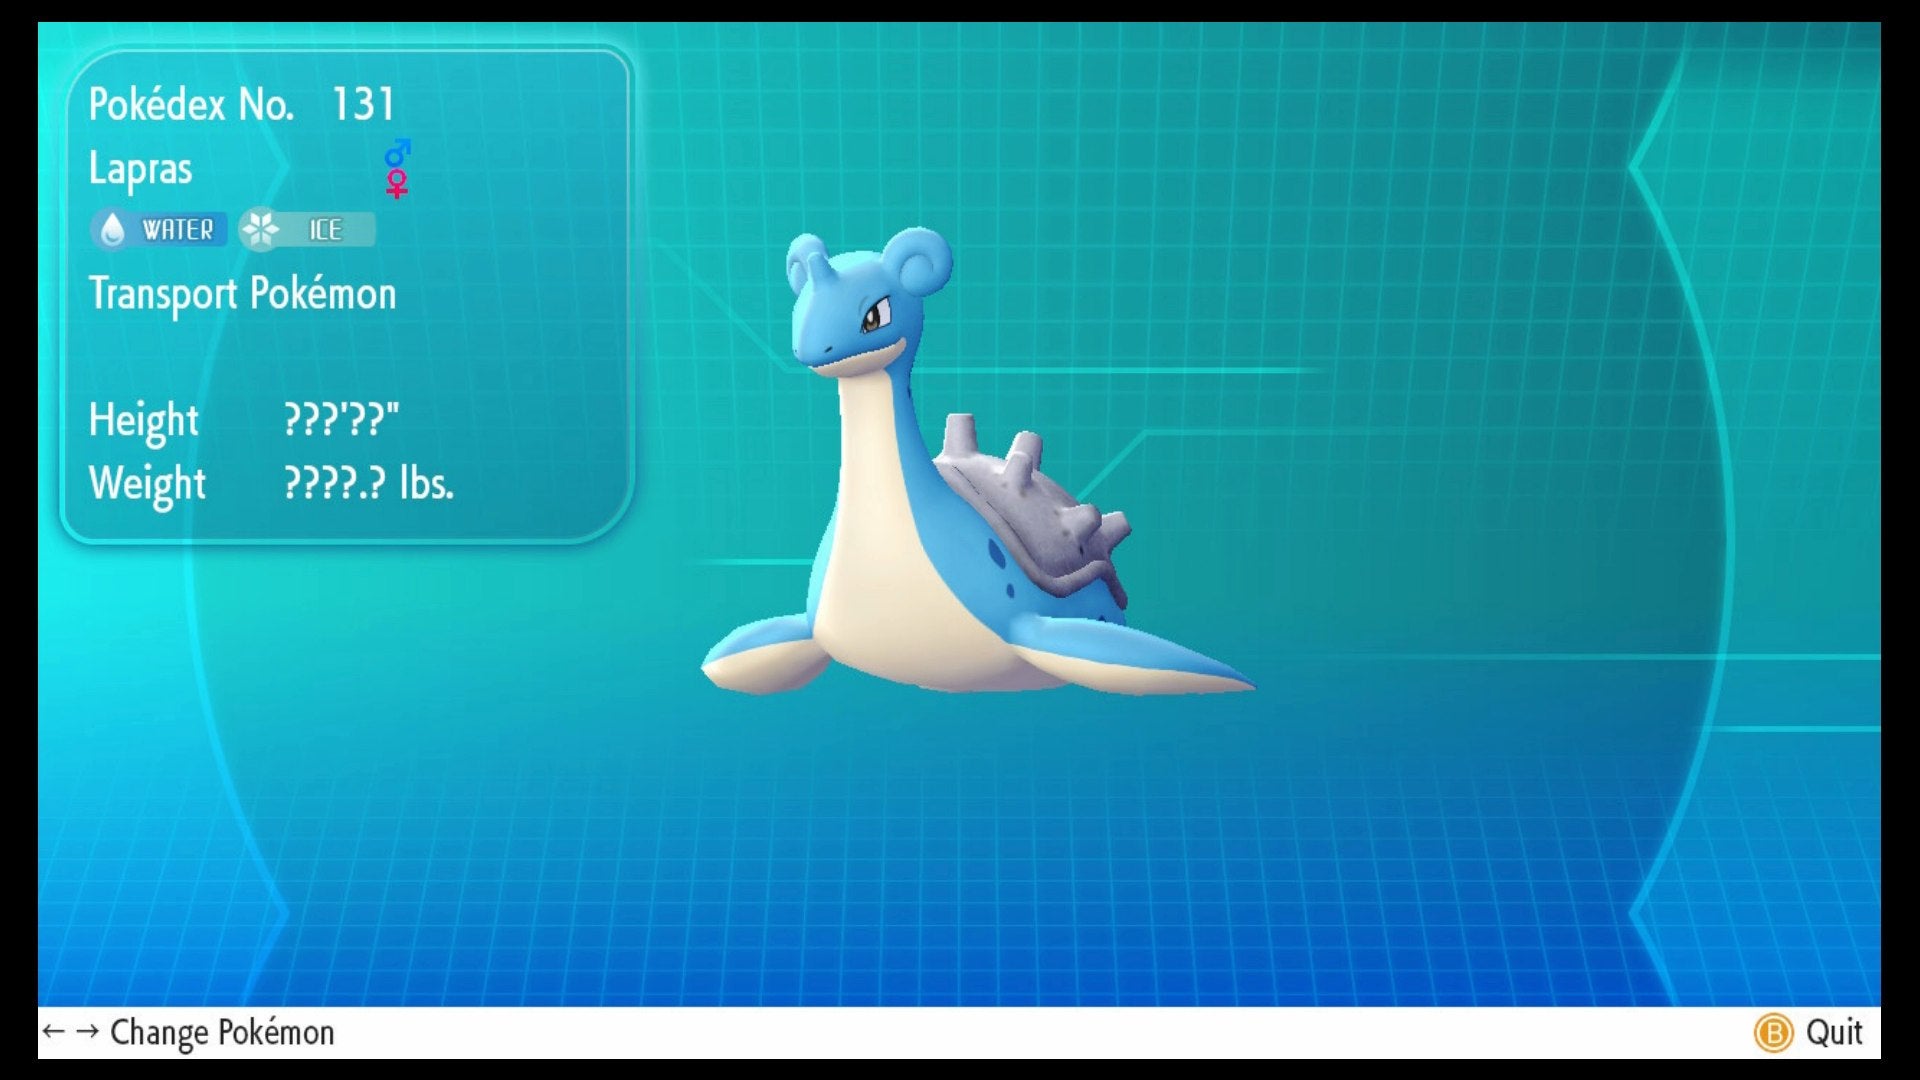
Task: Click the Change Pokémon text
Action: 222,1032
